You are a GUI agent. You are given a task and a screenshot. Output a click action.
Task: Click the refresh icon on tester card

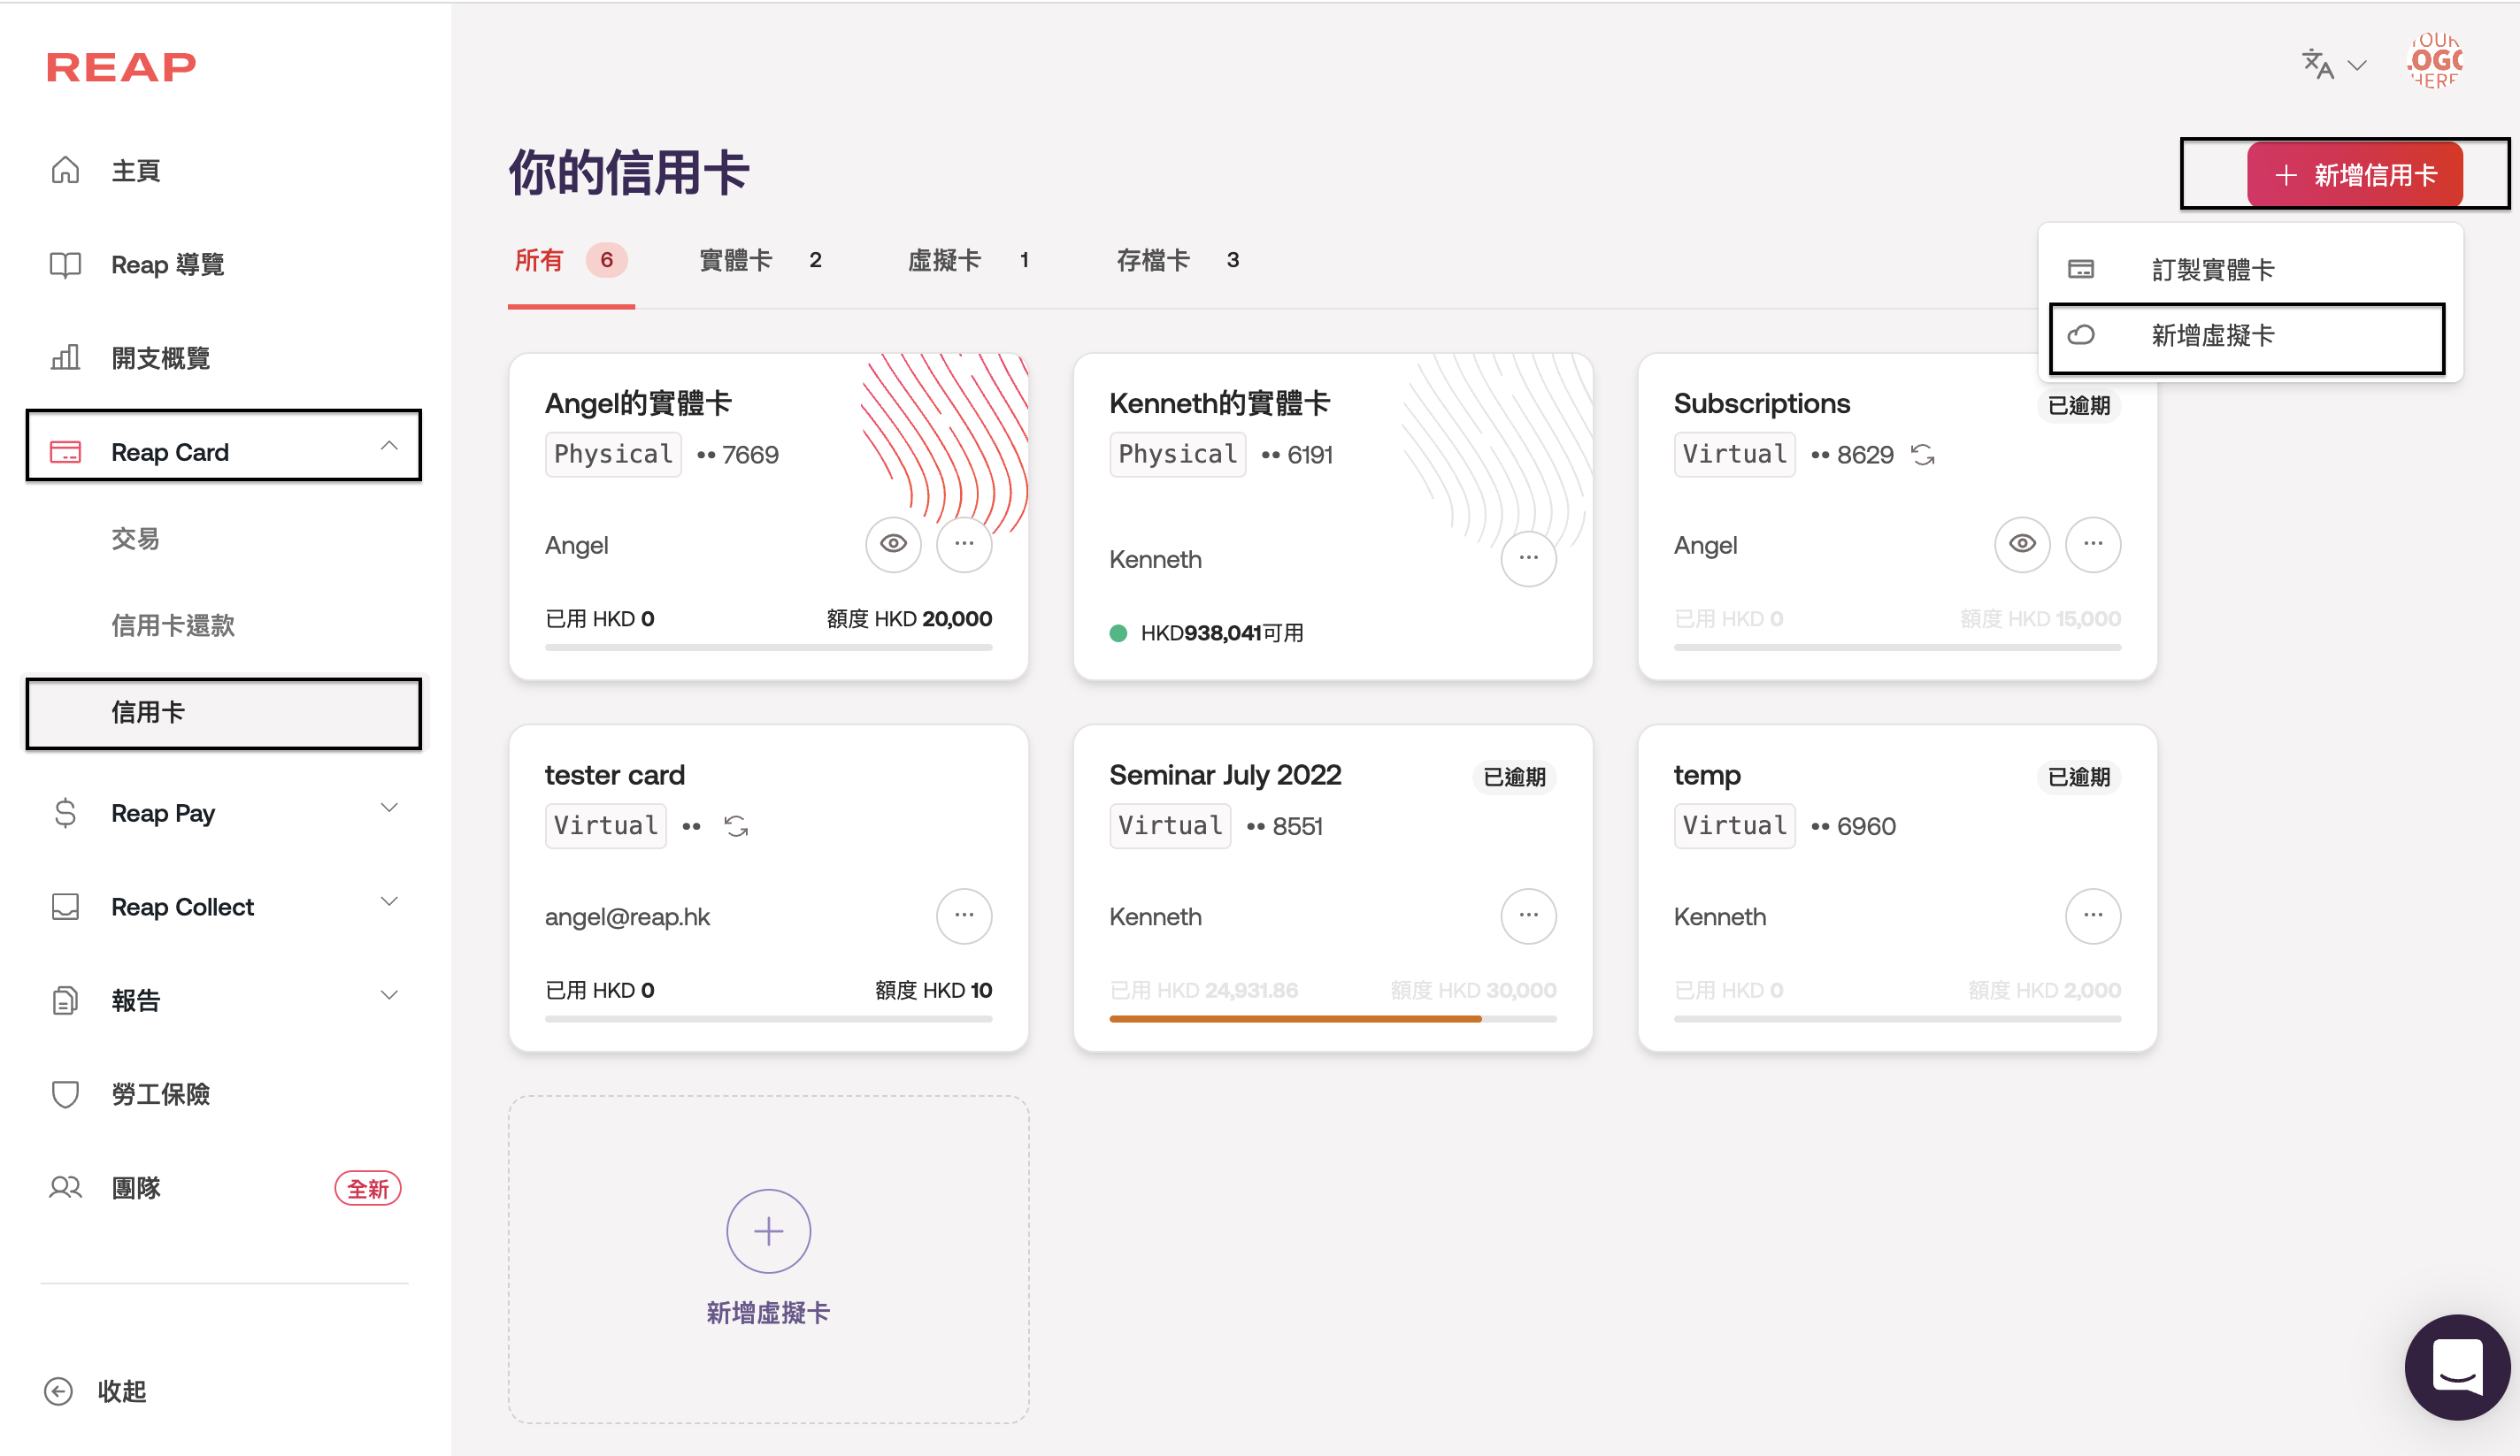pos(736,826)
